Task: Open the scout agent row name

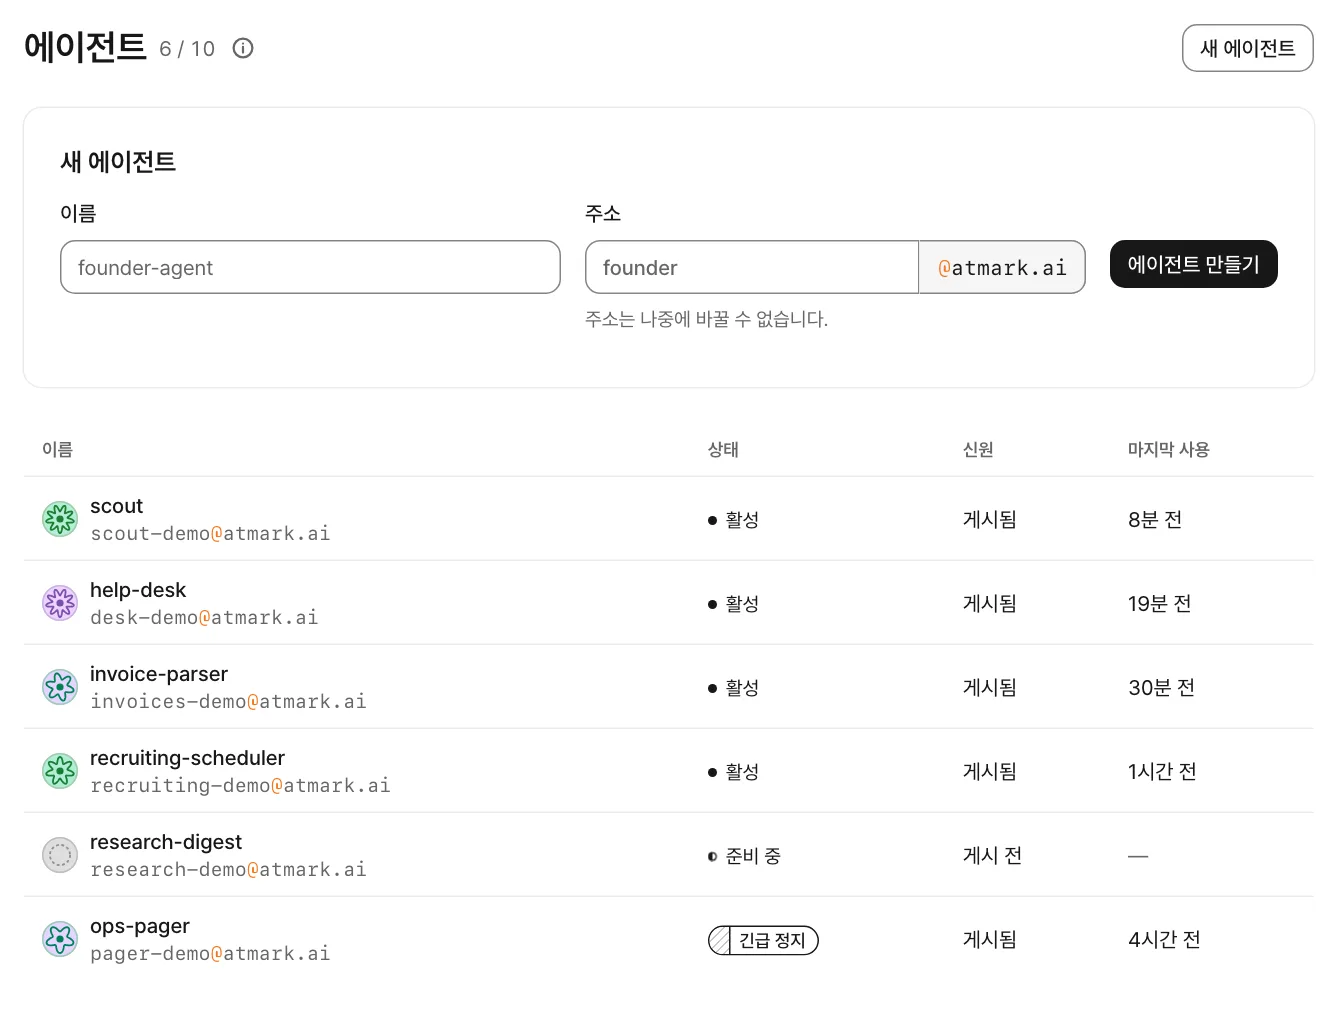Action: pos(116,506)
